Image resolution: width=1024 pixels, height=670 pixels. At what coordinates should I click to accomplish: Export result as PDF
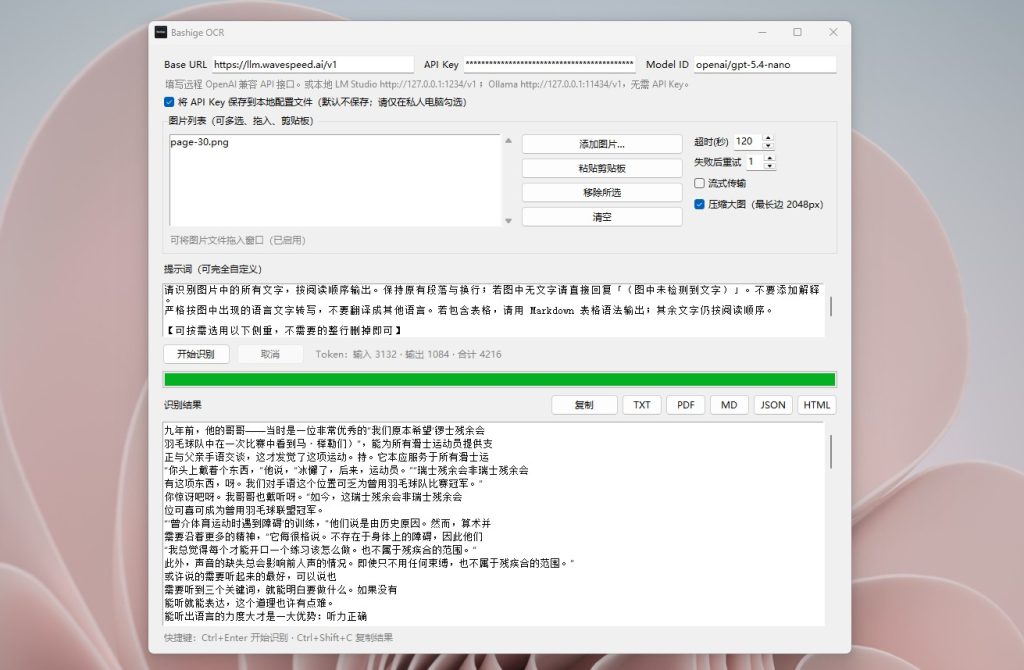click(x=685, y=405)
